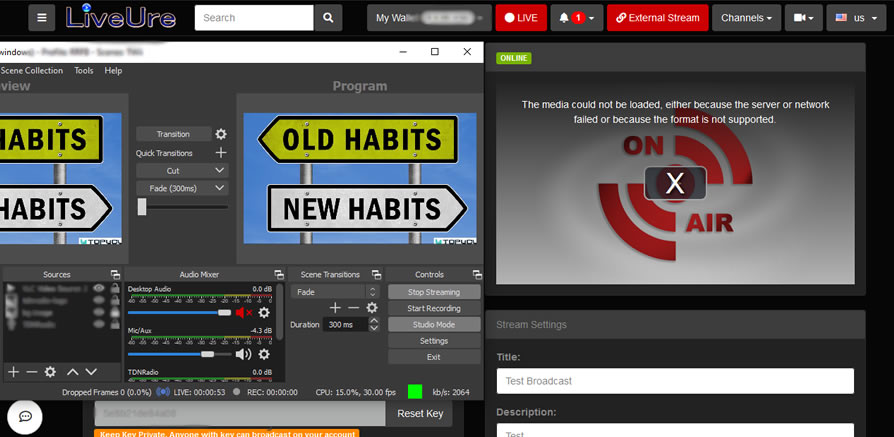The image size is (894, 437).
Task: Move selected source up
Action: [72, 372]
